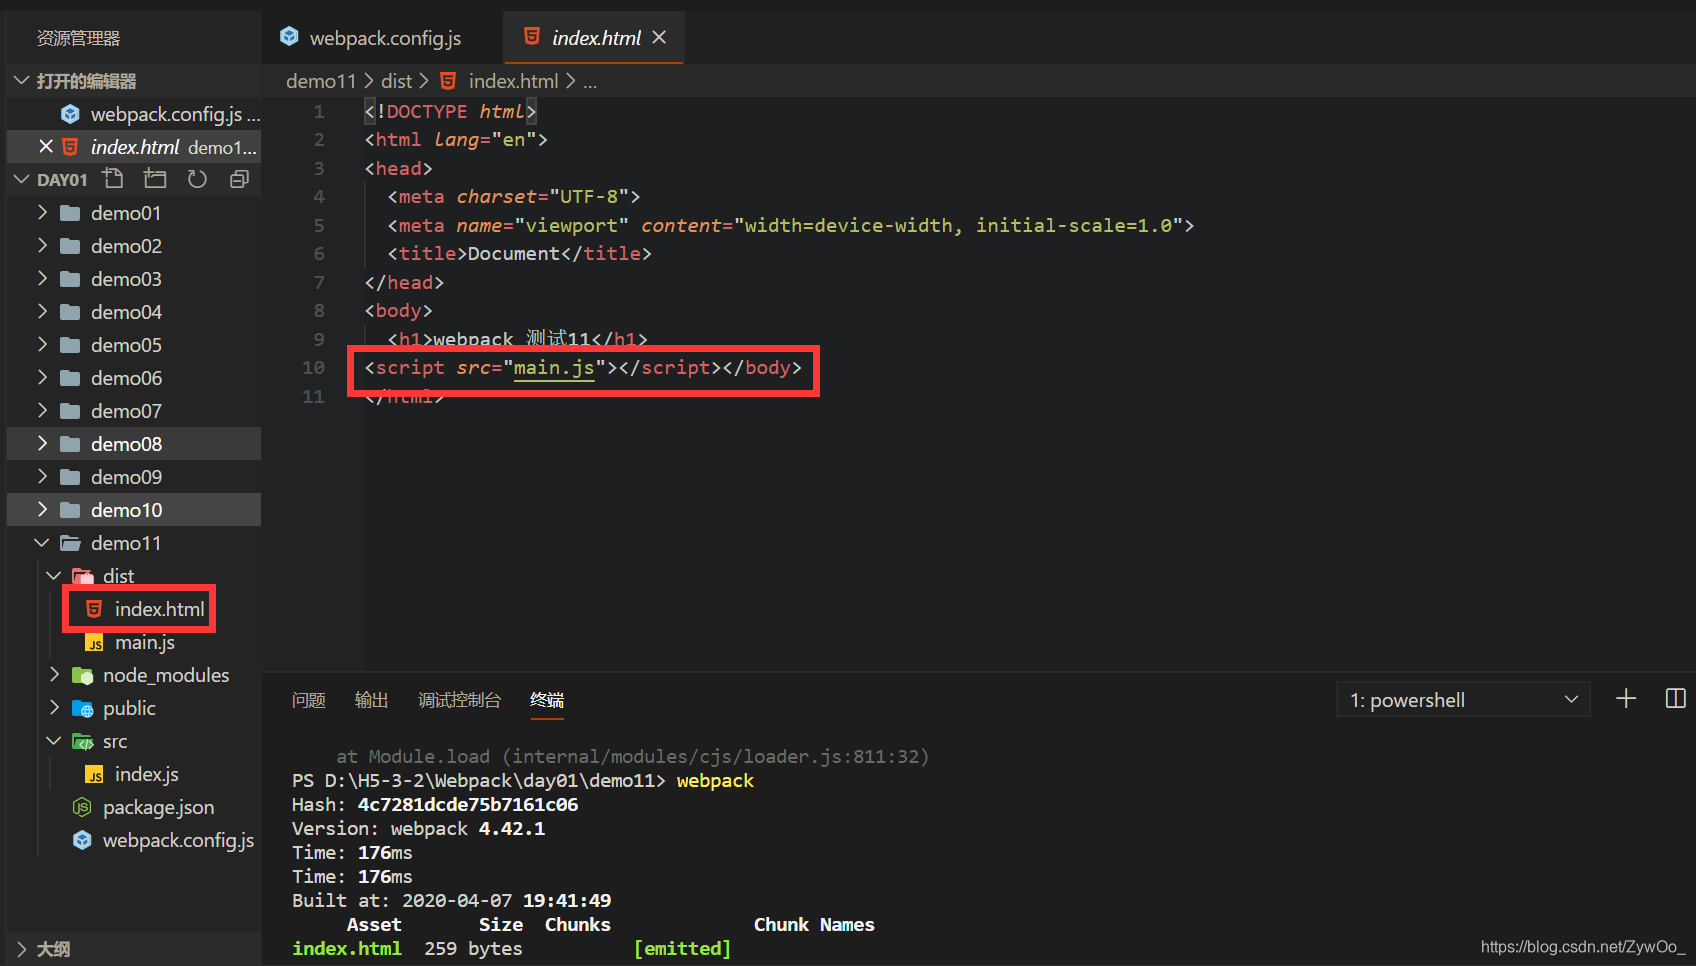Click line number 10 in the editor gutter
Screen dimensions: 1696x966
[x=313, y=368]
